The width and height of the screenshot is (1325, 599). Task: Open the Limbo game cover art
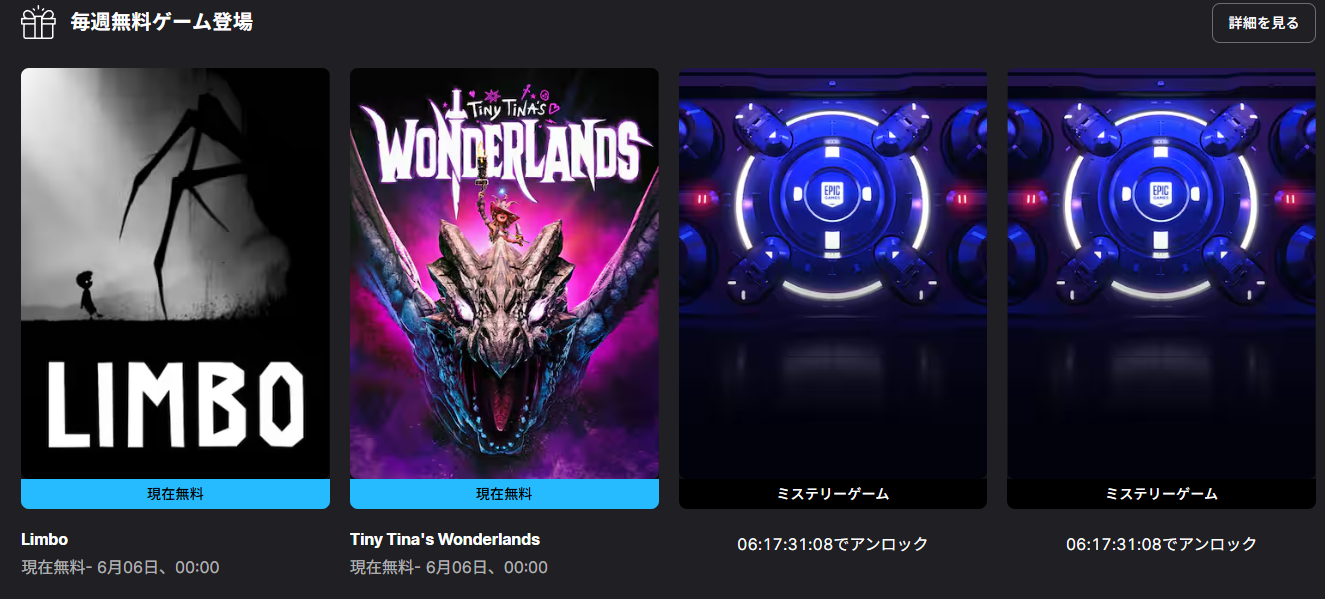[175, 273]
